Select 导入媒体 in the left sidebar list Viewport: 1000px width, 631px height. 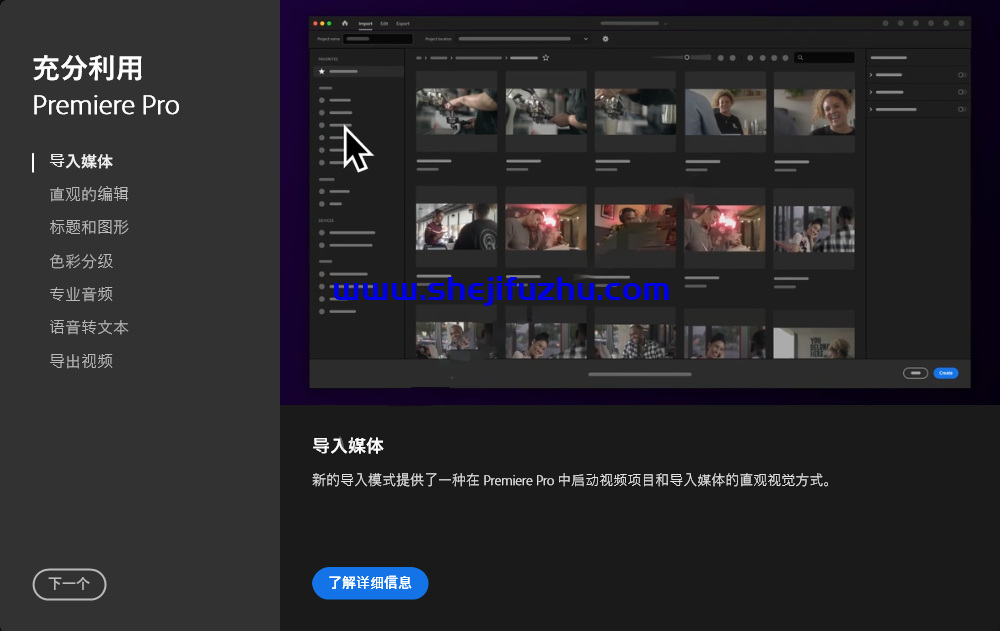(81, 161)
